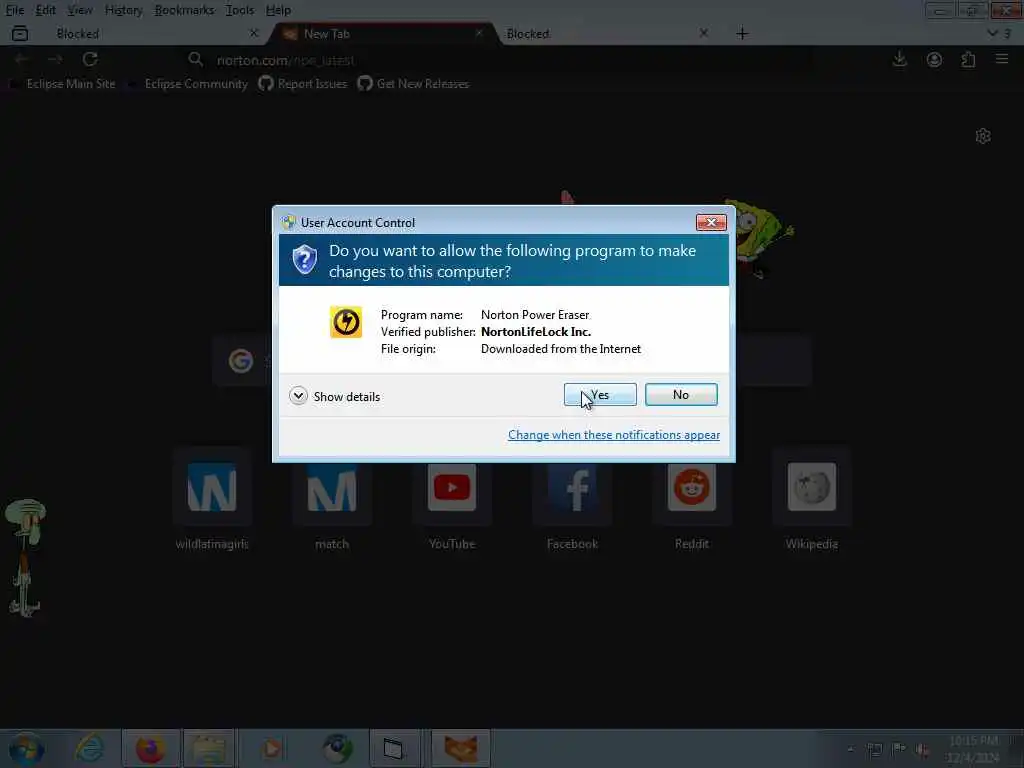The image size is (1024, 768).
Task: Reload the current page
Action: pyautogui.click(x=90, y=59)
